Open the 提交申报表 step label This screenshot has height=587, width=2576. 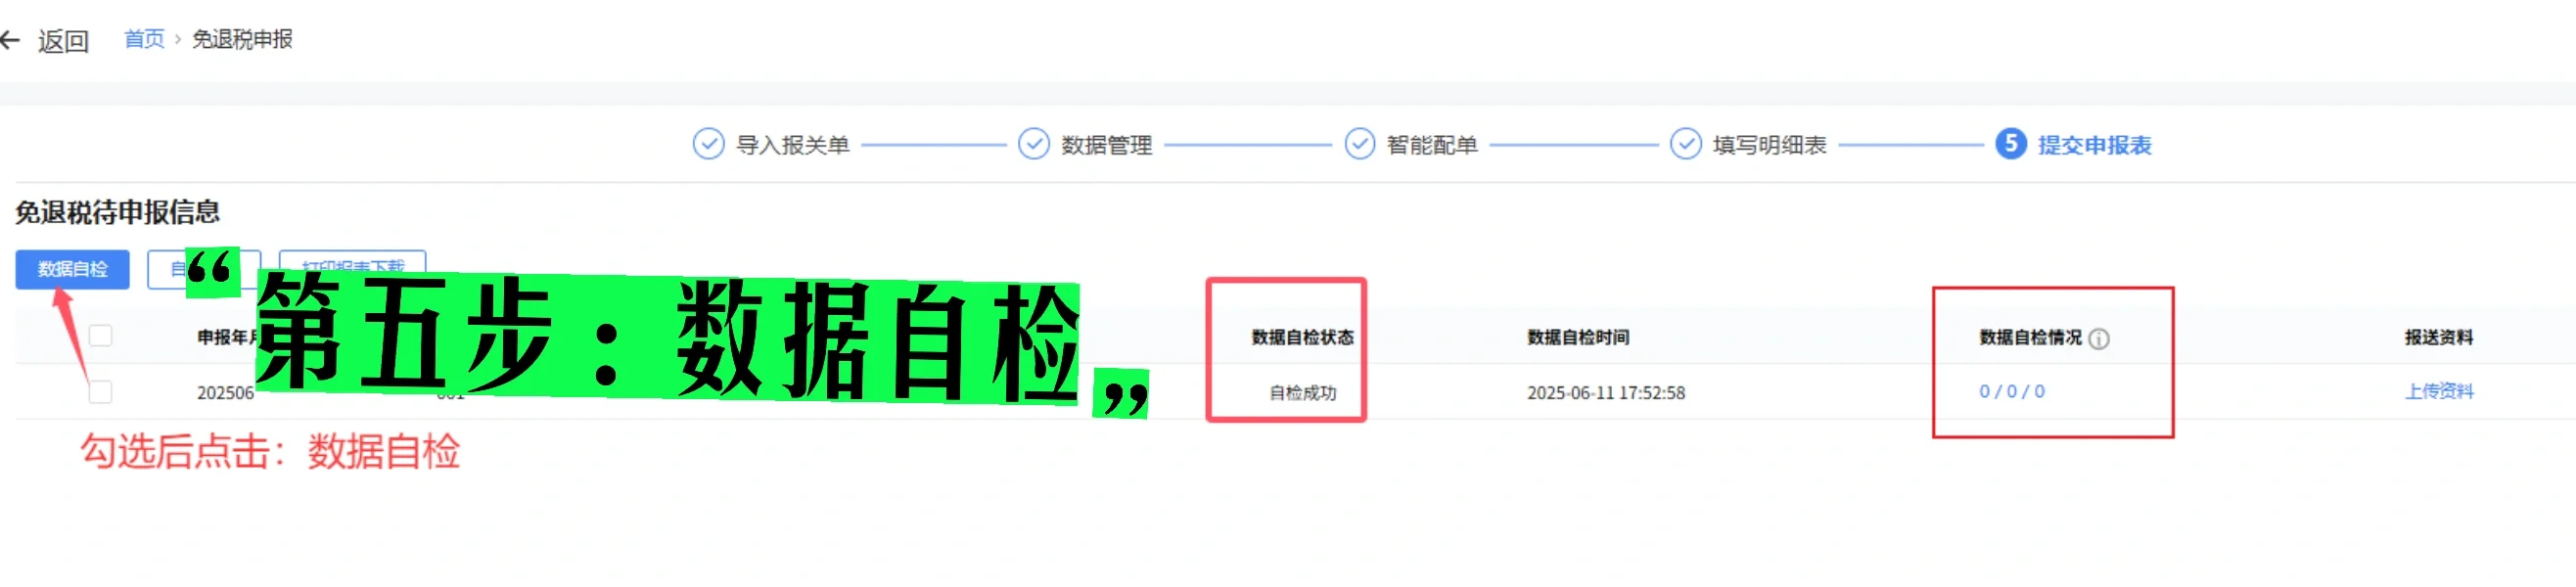pos(2094,145)
